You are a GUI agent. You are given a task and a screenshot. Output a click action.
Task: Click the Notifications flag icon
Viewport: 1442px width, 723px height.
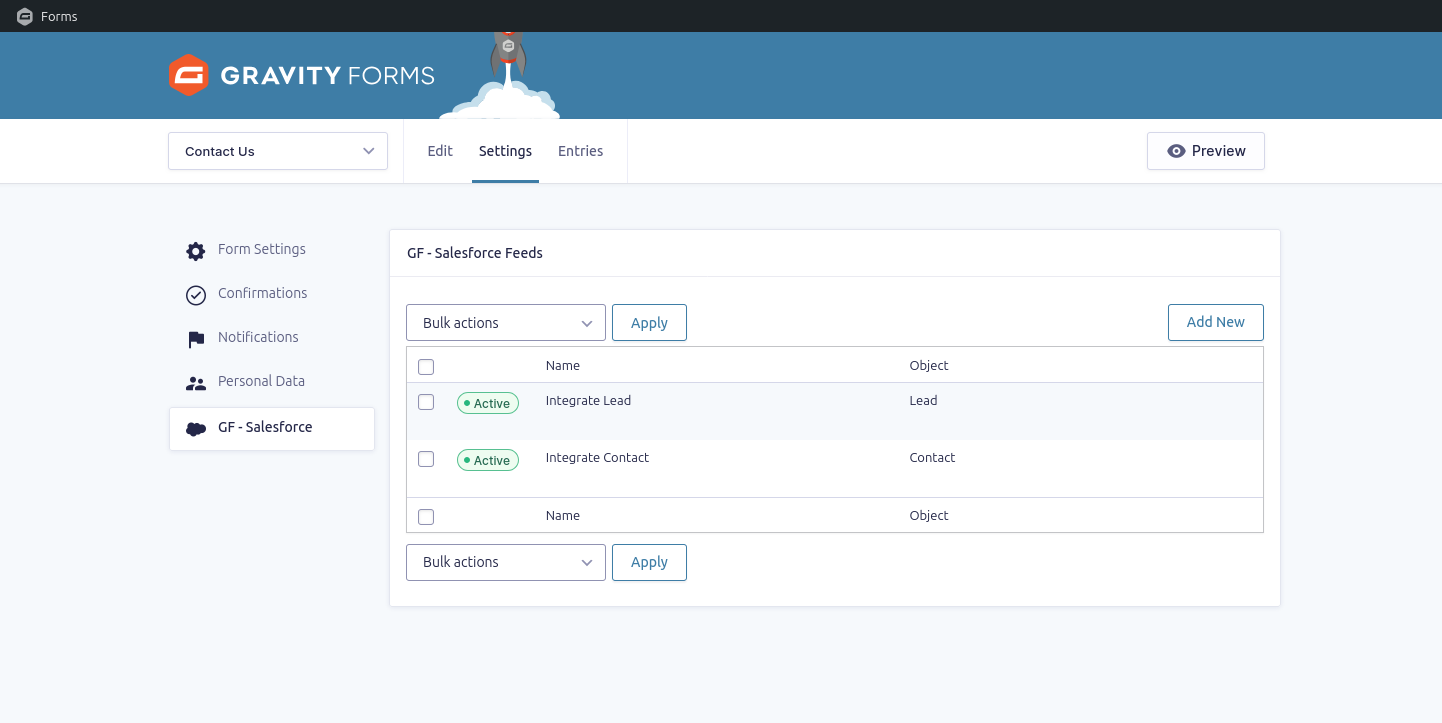point(195,339)
